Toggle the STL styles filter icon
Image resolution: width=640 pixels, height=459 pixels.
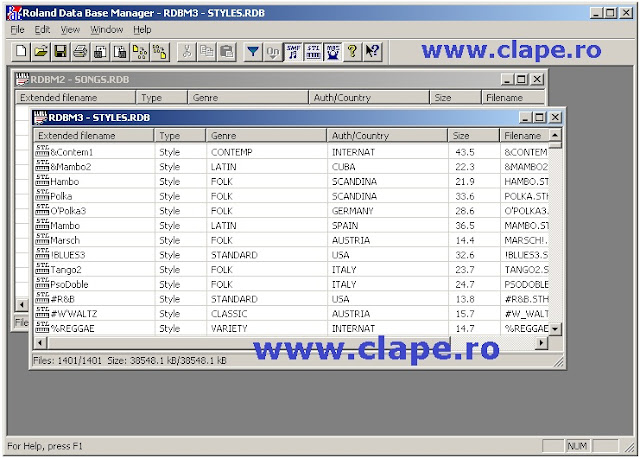(313, 52)
